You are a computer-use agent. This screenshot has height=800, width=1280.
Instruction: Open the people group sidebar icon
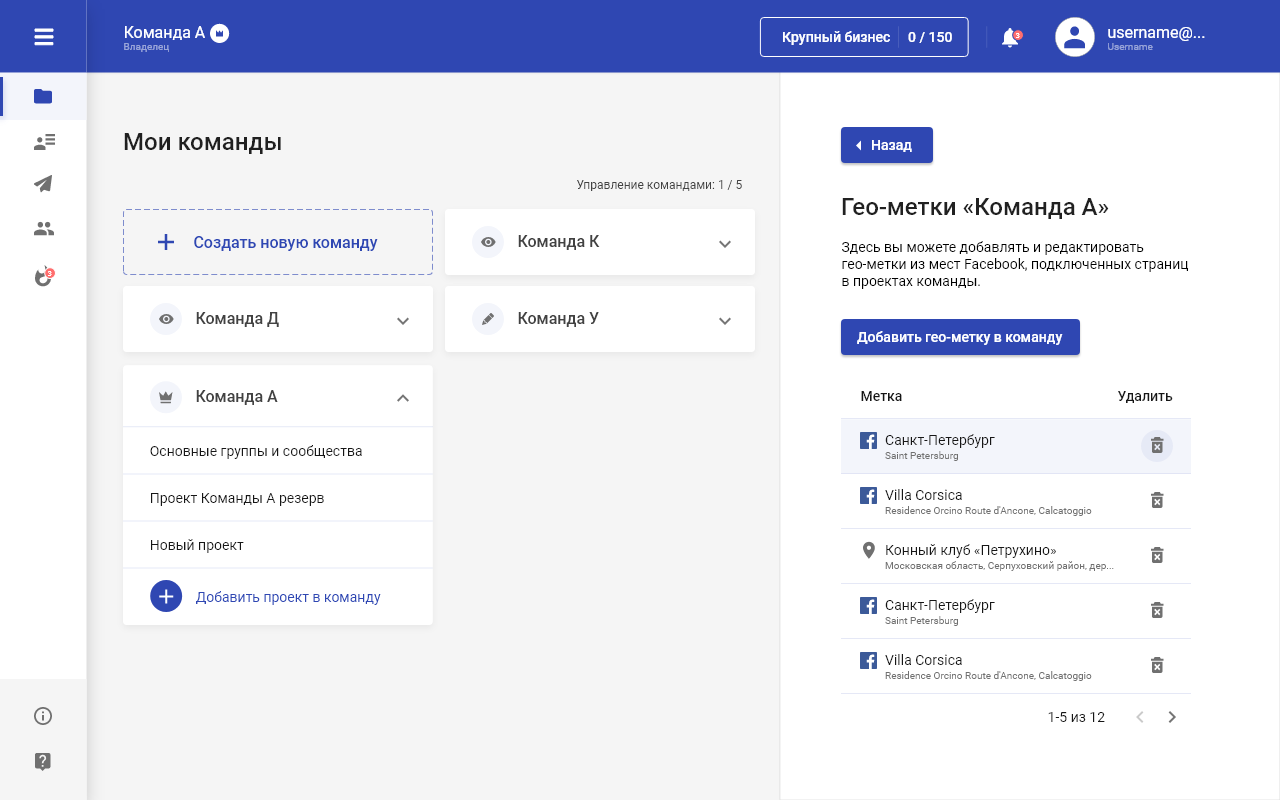point(43,229)
